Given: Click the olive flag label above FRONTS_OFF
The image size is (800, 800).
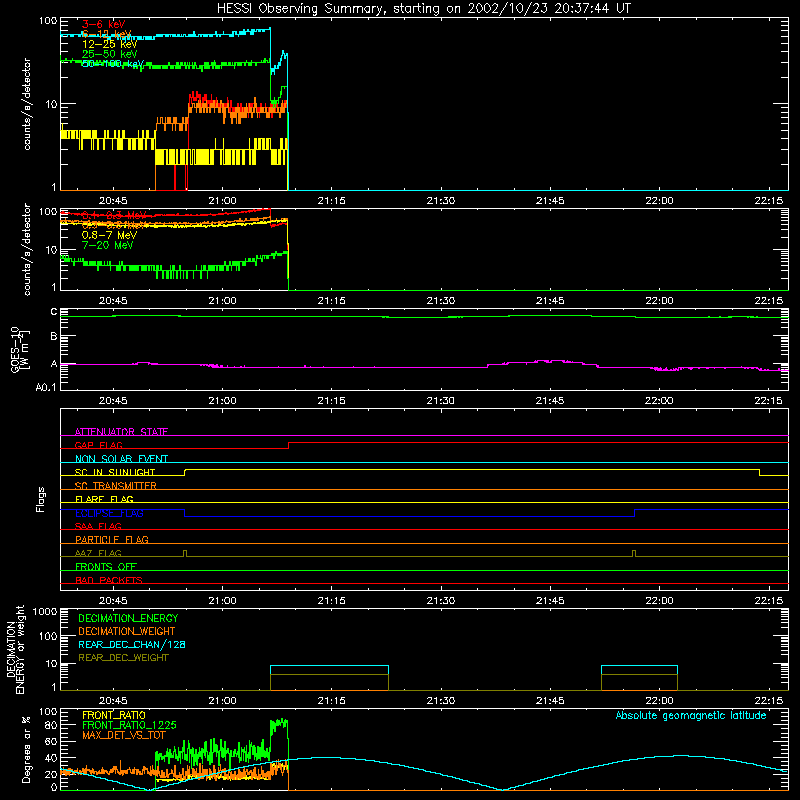Looking at the screenshot, I should [x=98, y=553].
